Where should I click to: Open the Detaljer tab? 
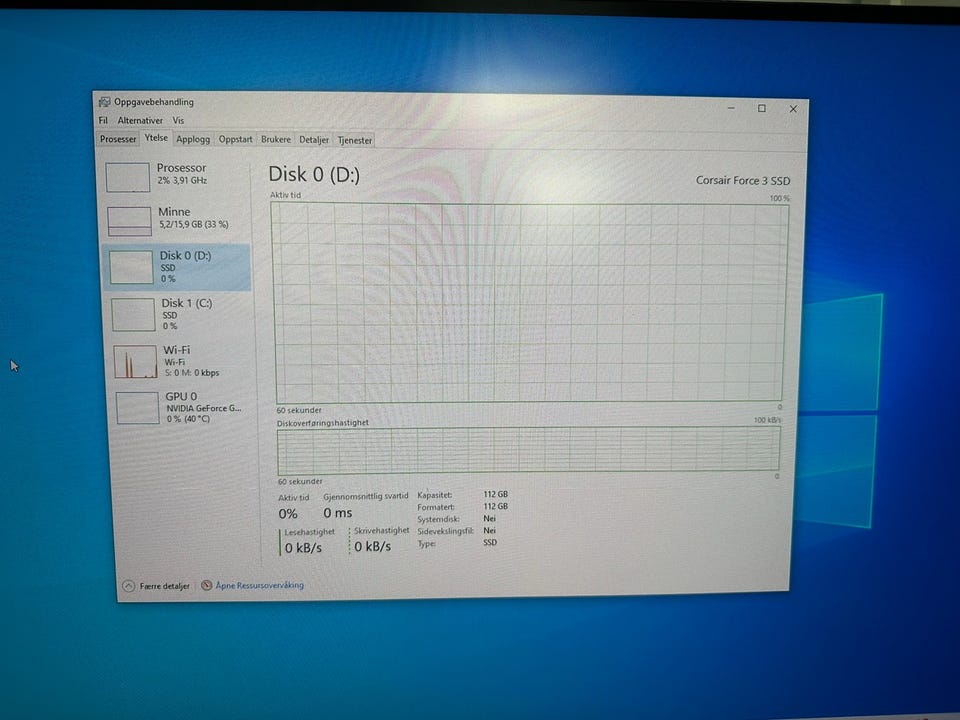point(314,140)
